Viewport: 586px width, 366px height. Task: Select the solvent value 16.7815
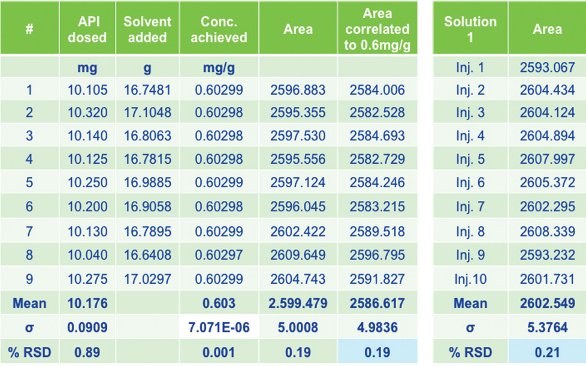pyautogui.click(x=148, y=159)
